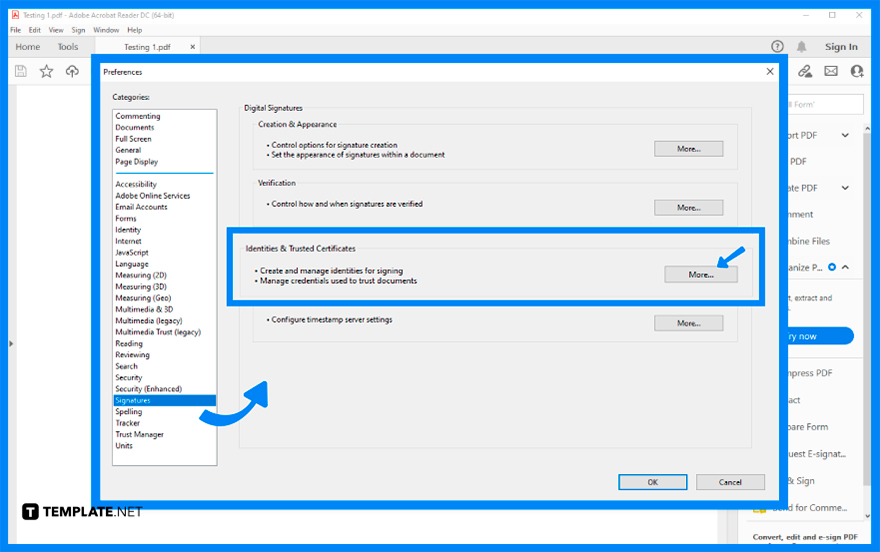The width and height of the screenshot is (880, 552).
Task: Select Language category
Action: 132,264
